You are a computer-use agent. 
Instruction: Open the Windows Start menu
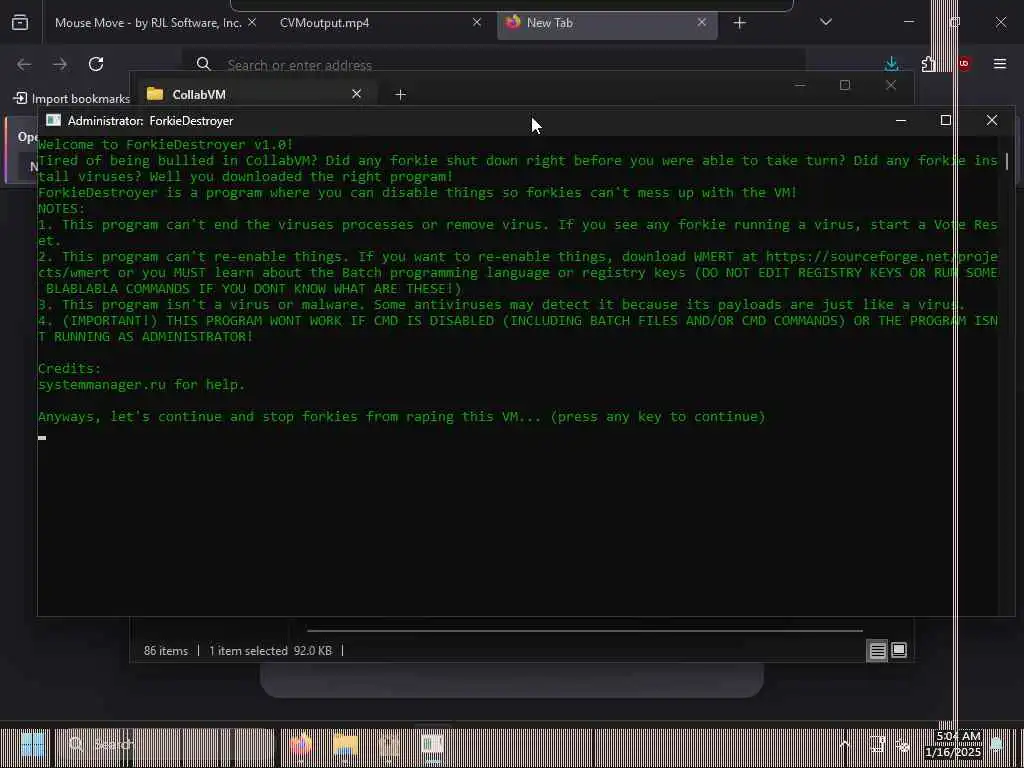(x=32, y=744)
